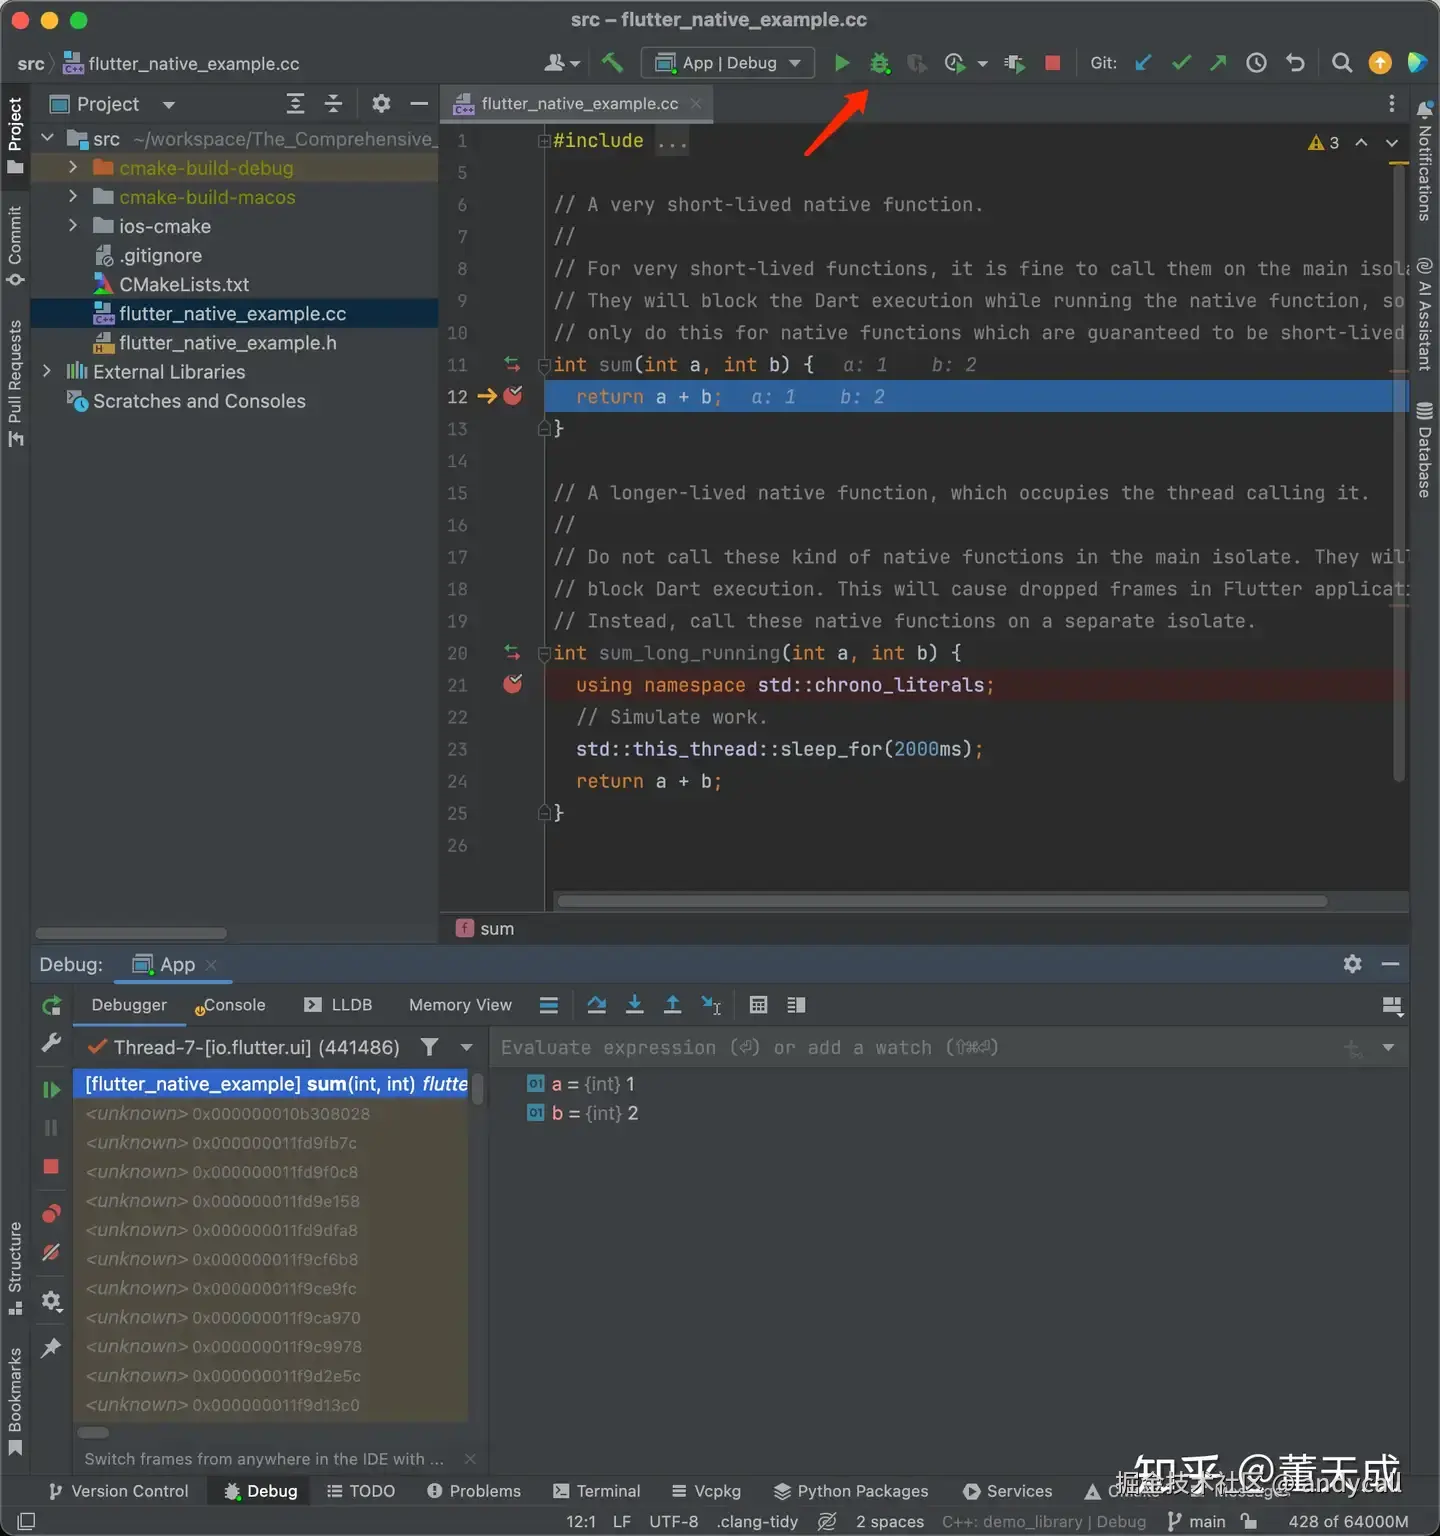
Task: Pin the debug tab
Action: (x=51, y=1348)
